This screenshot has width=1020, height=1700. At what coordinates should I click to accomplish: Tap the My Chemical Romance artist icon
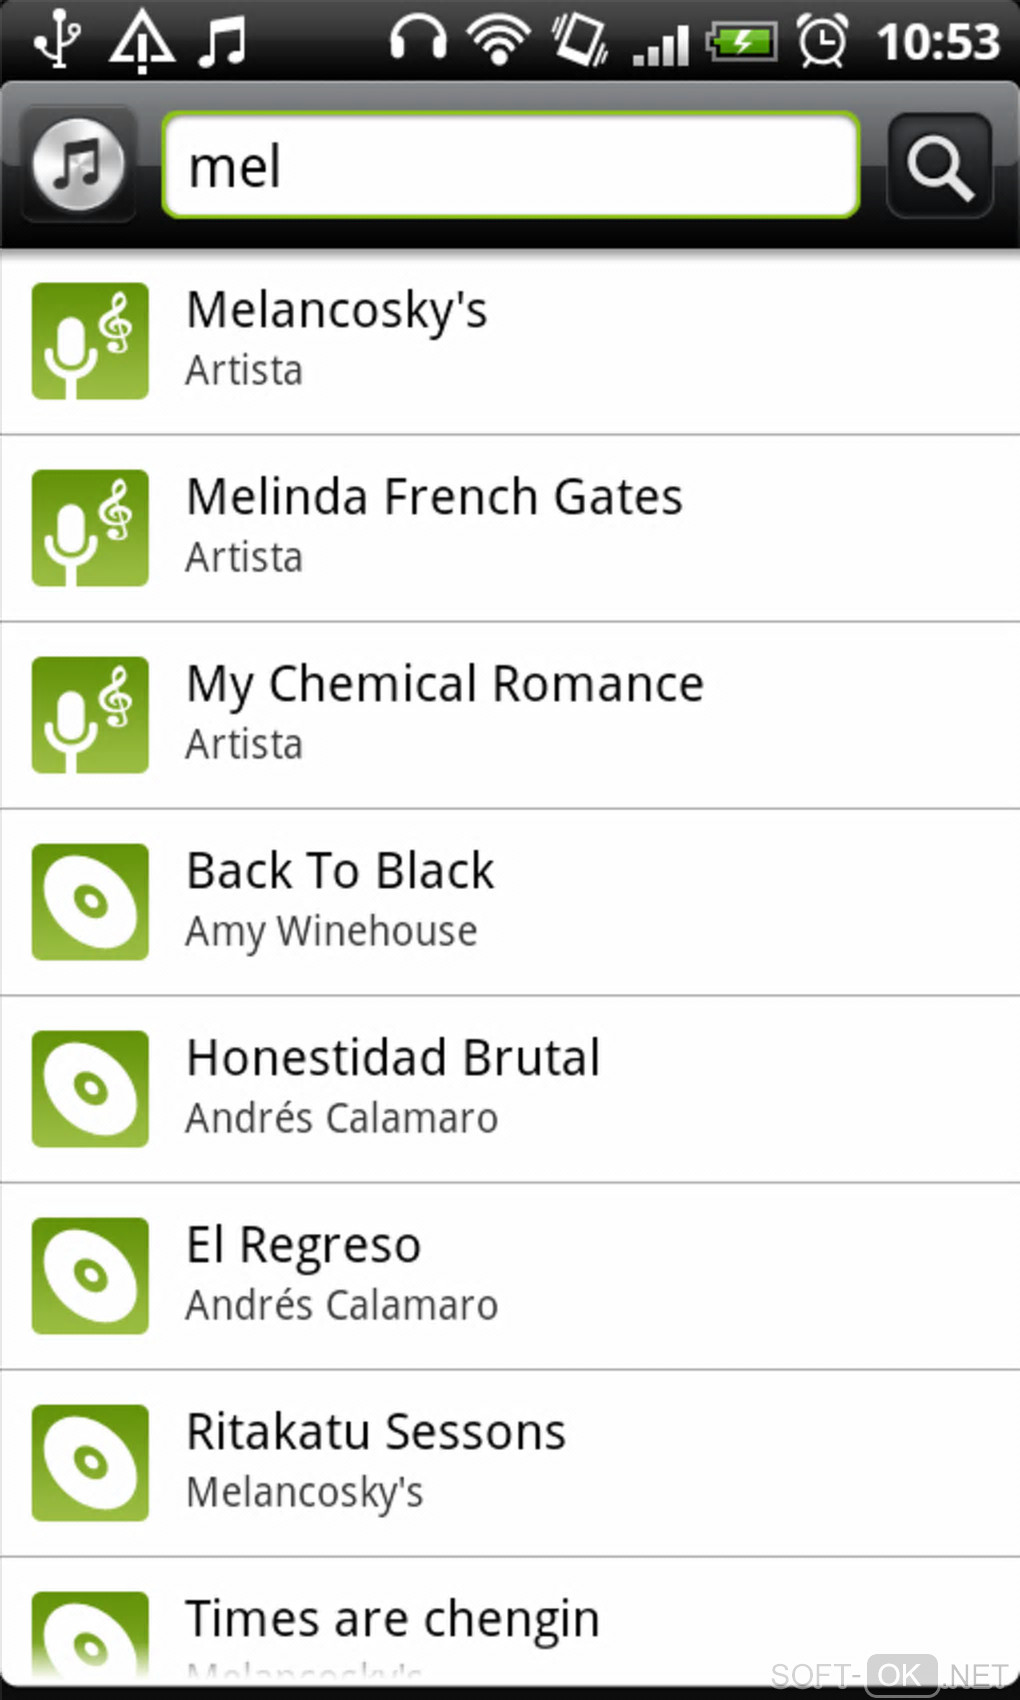[90, 715]
